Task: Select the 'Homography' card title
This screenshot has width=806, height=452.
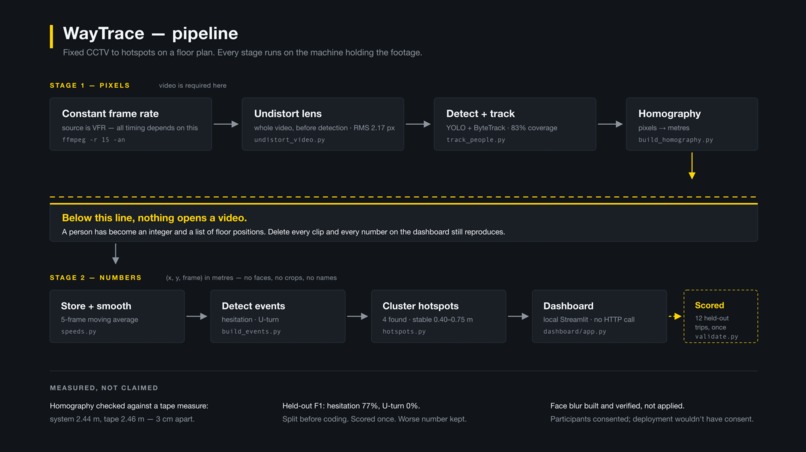Action: point(669,114)
